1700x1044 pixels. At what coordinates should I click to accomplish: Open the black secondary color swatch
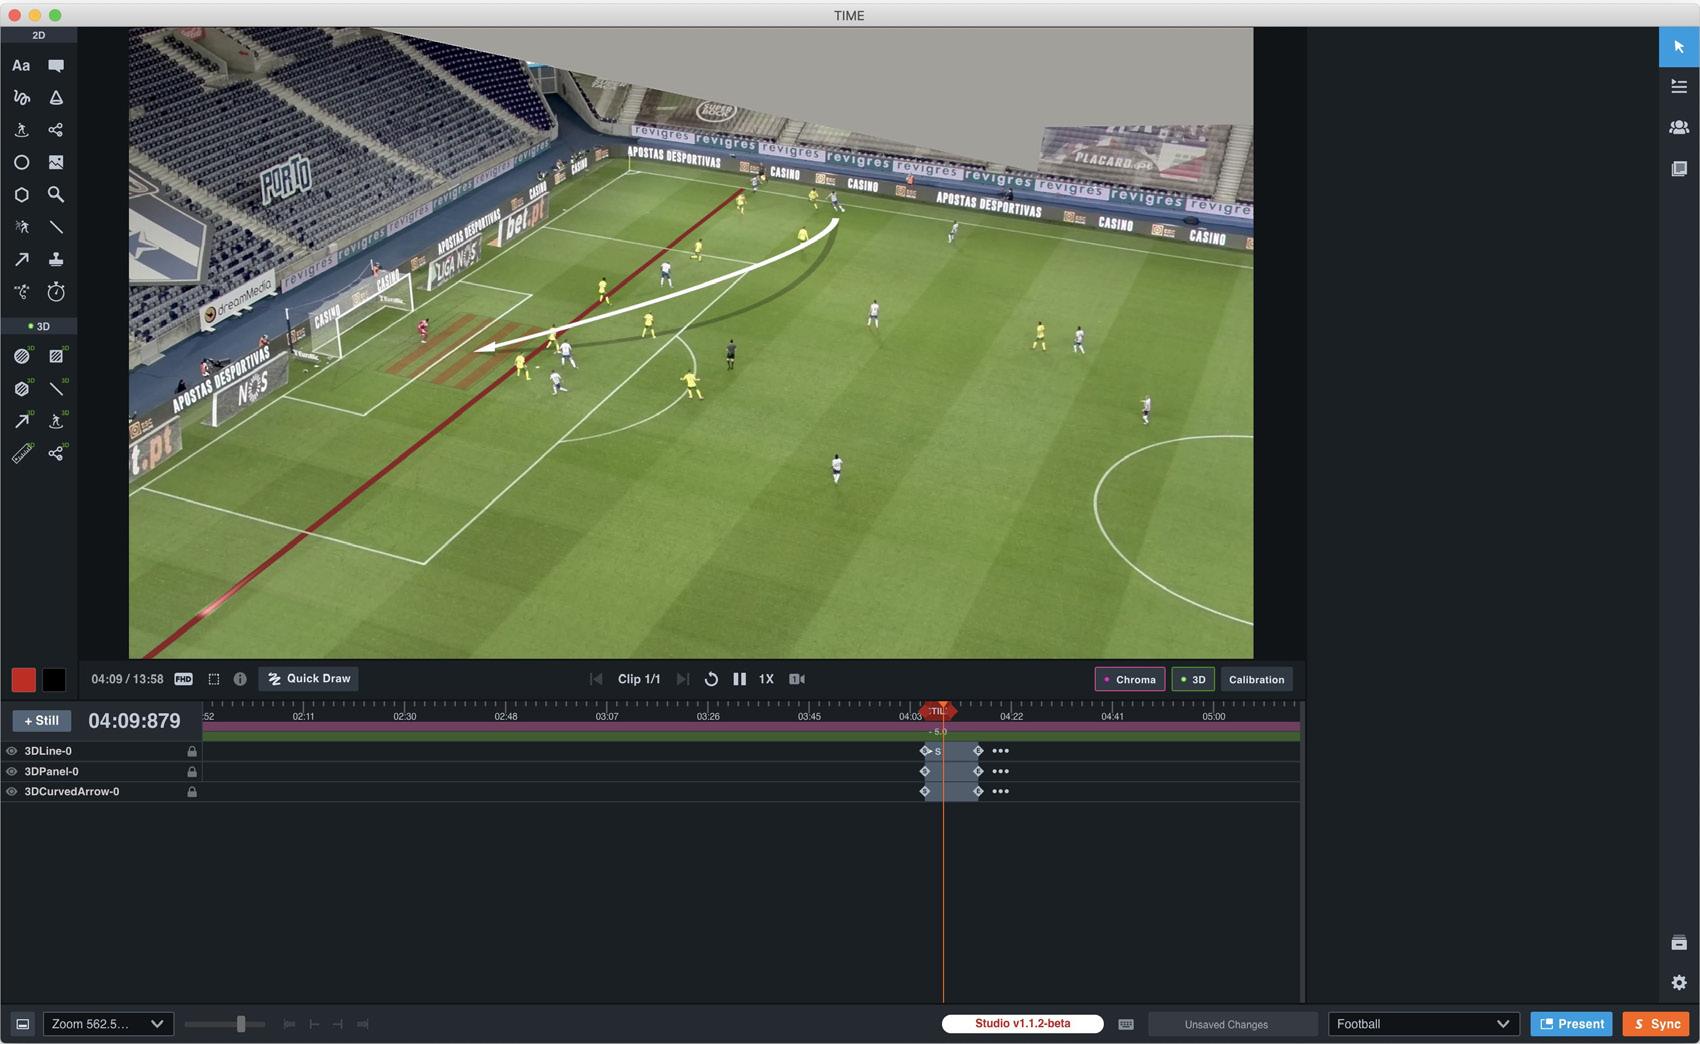click(x=54, y=680)
